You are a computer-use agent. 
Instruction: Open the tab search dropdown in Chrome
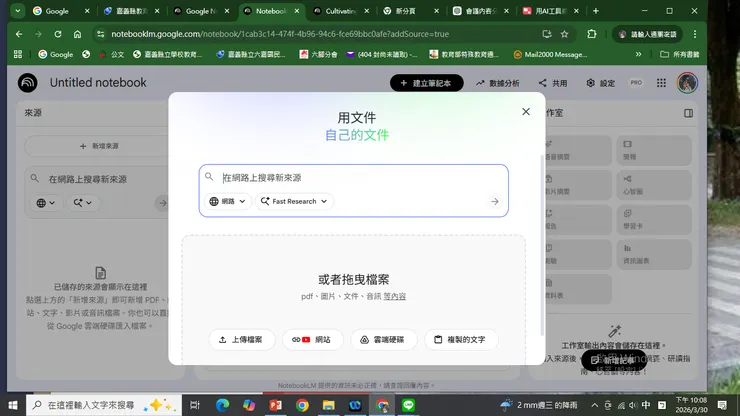tap(17, 10)
